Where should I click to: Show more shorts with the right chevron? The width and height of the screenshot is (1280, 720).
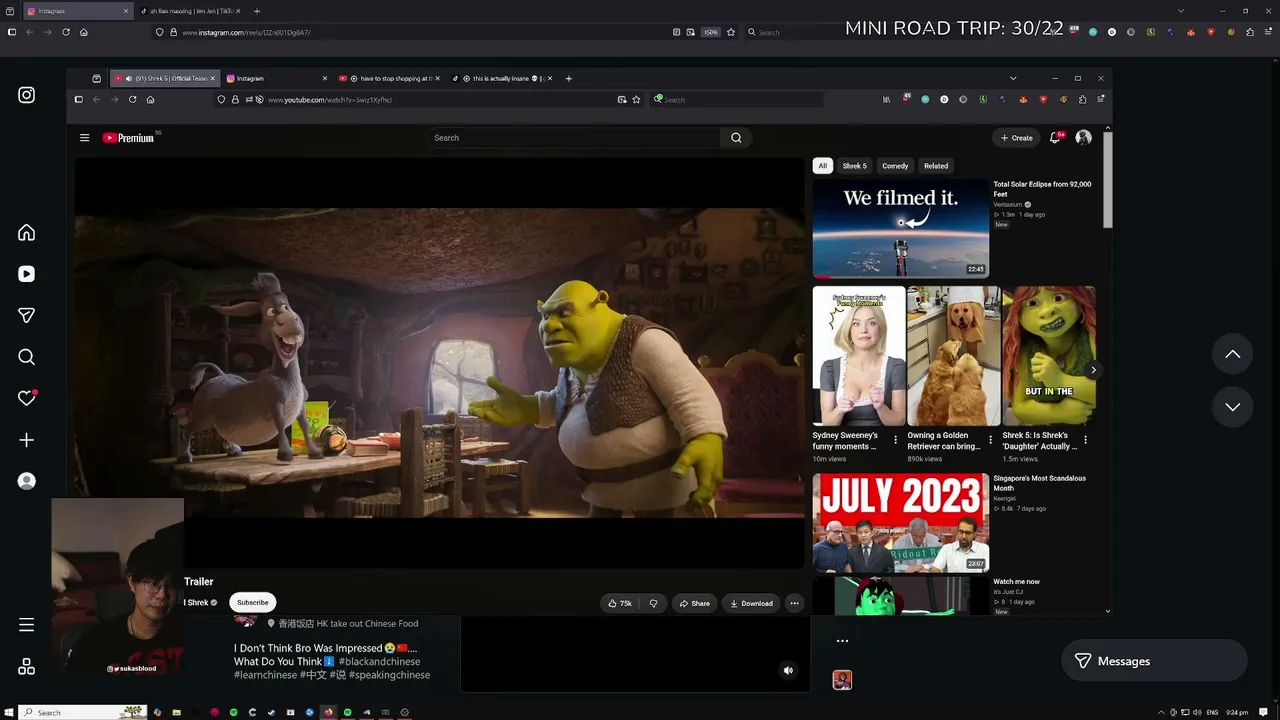point(1093,370)
